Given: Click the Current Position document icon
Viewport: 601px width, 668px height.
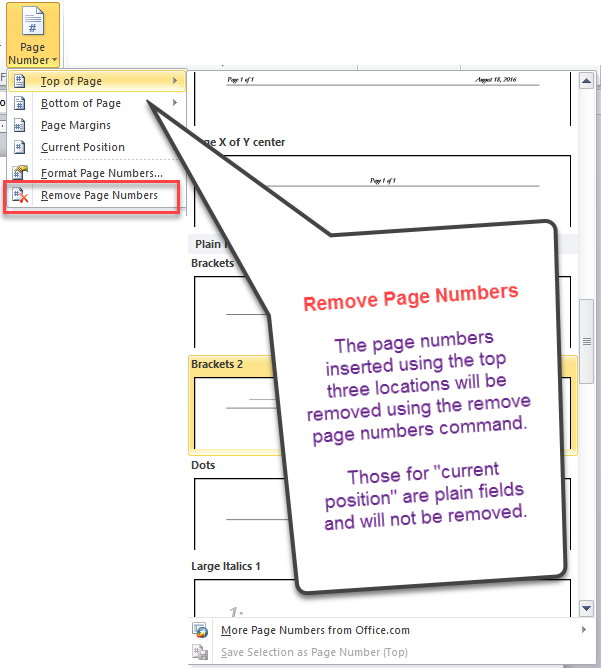Looking at the screenshot, I should tap(20, 147).
